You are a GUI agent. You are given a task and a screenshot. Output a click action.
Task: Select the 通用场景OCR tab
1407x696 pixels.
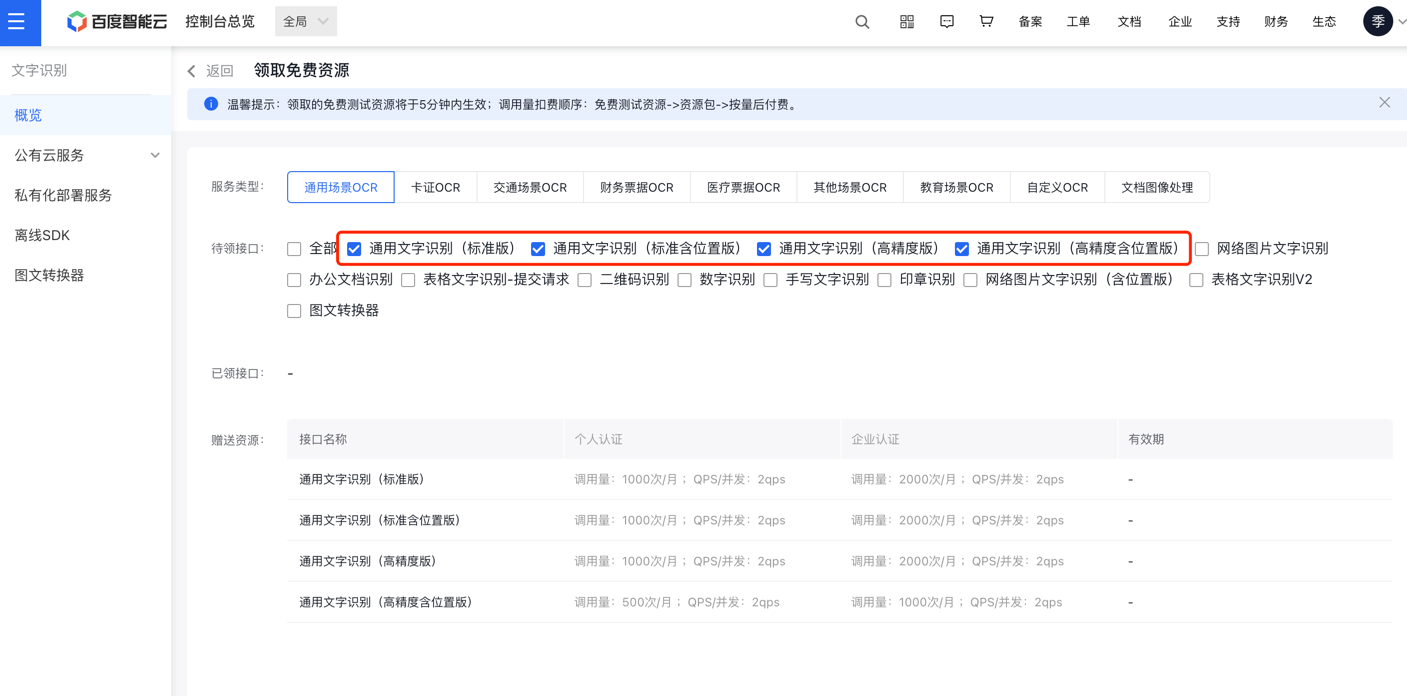click(x=341, y=187)
